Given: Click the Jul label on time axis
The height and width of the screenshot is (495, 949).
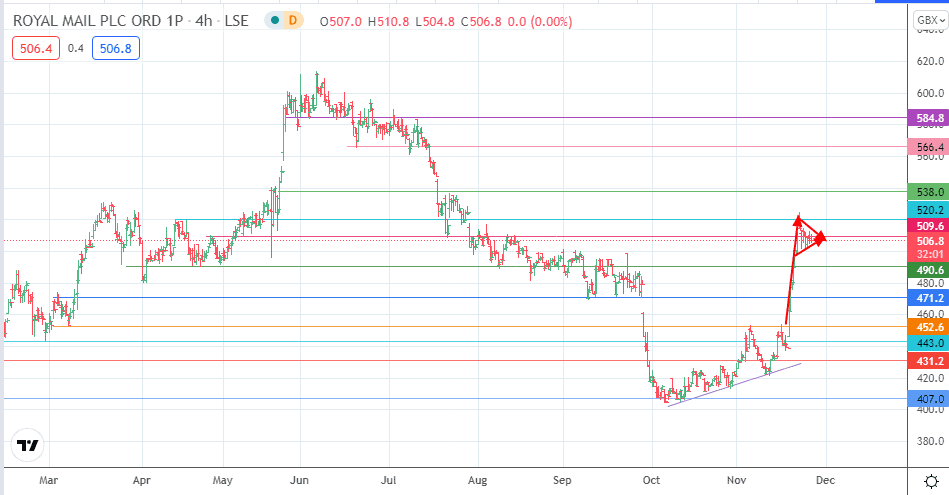Looking at the screenshot, I should [x=388, y=480].
